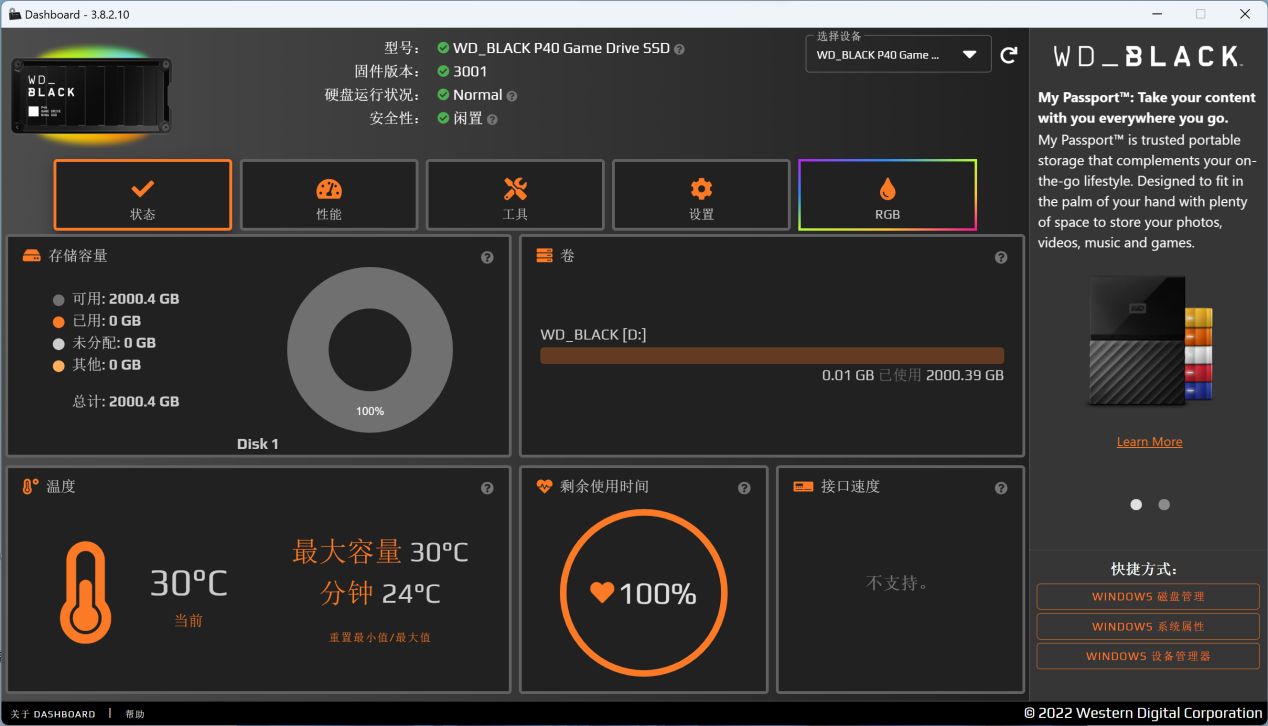
Task: Click the Learn More link
Action: tap(1149, 442)
